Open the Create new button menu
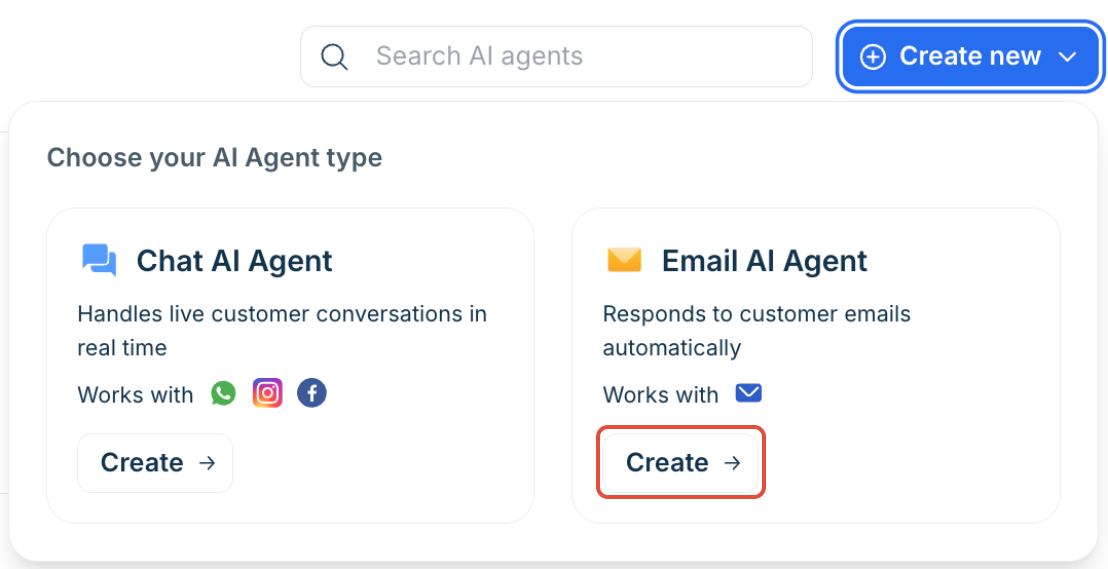1108x569 pixels. click(x=968, y=57)
